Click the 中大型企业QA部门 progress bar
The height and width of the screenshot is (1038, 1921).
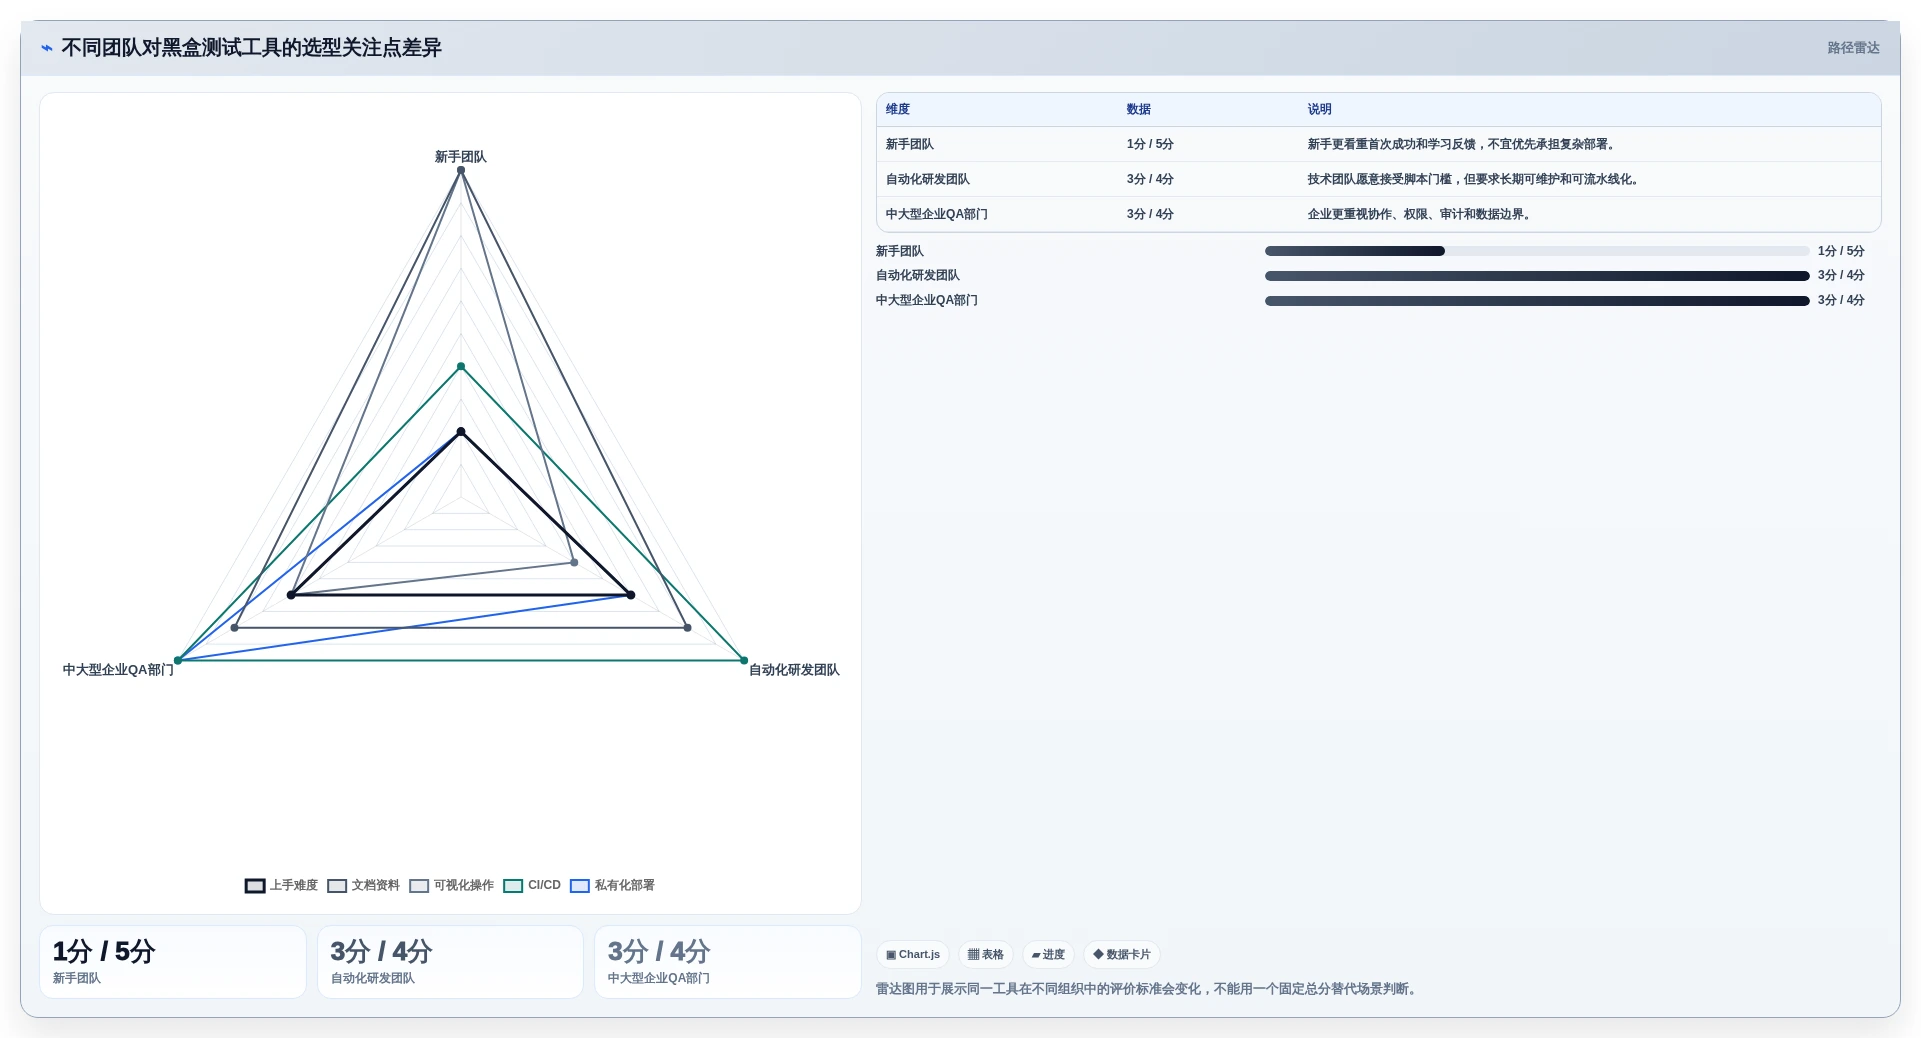click(x=1537, y=301)
